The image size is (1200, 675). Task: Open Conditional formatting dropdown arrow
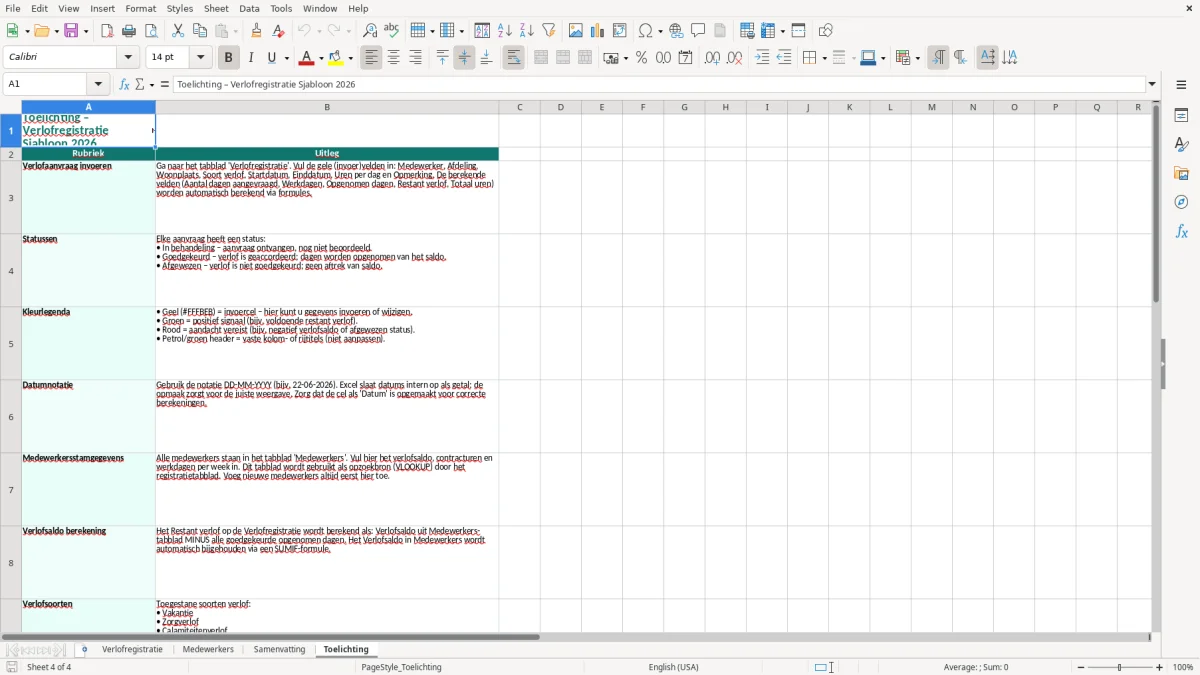click(917, 58)
